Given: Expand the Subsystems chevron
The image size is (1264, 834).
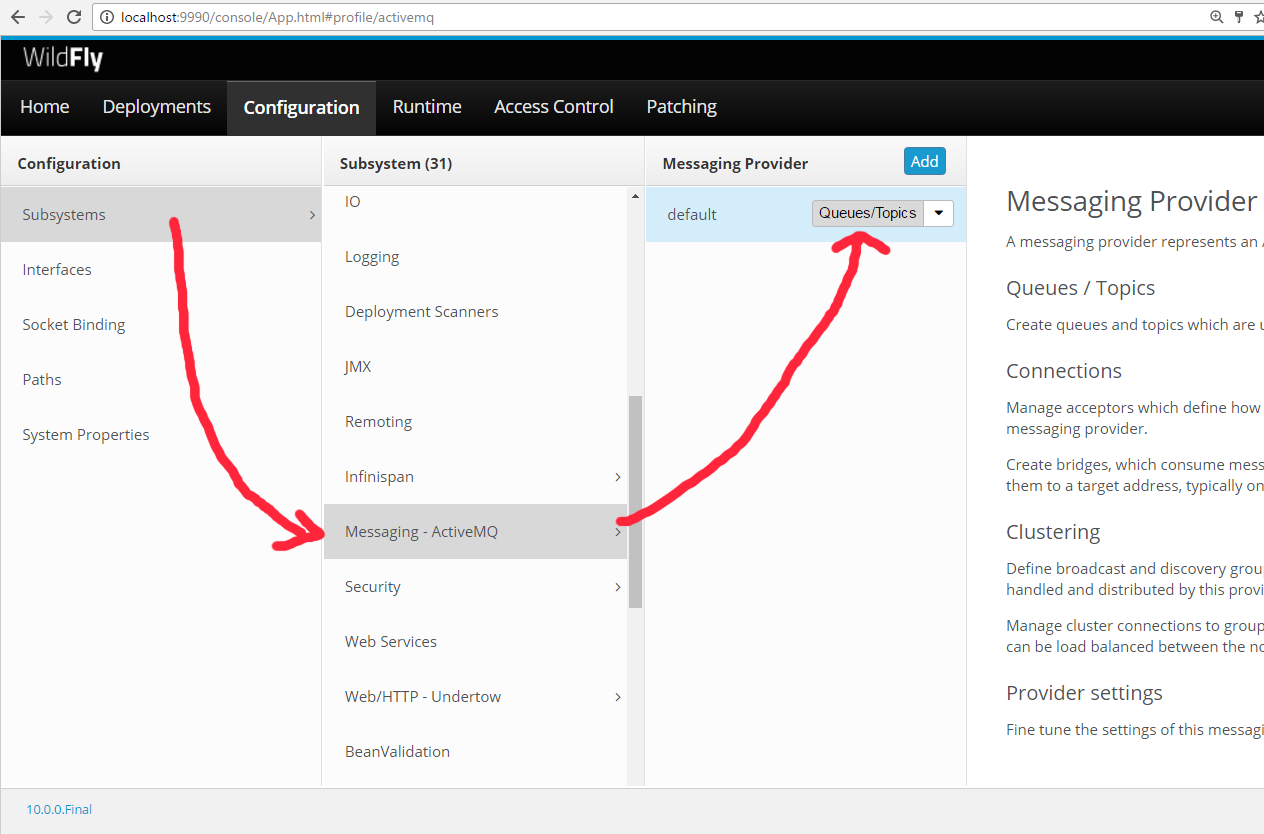Looking at the screenshot, I should (x=312, y=215).
